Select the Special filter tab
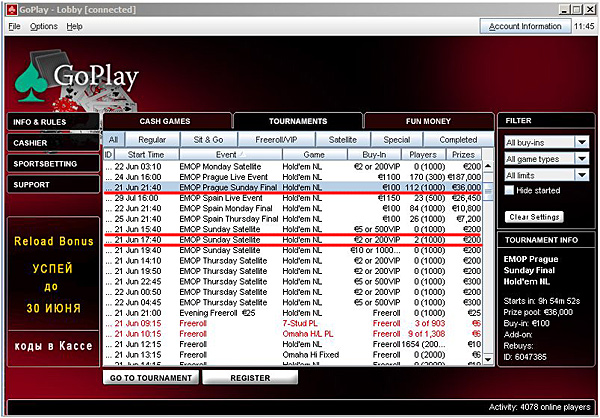Viewport: 600px width, 418px height. click(x=397, y=140)
